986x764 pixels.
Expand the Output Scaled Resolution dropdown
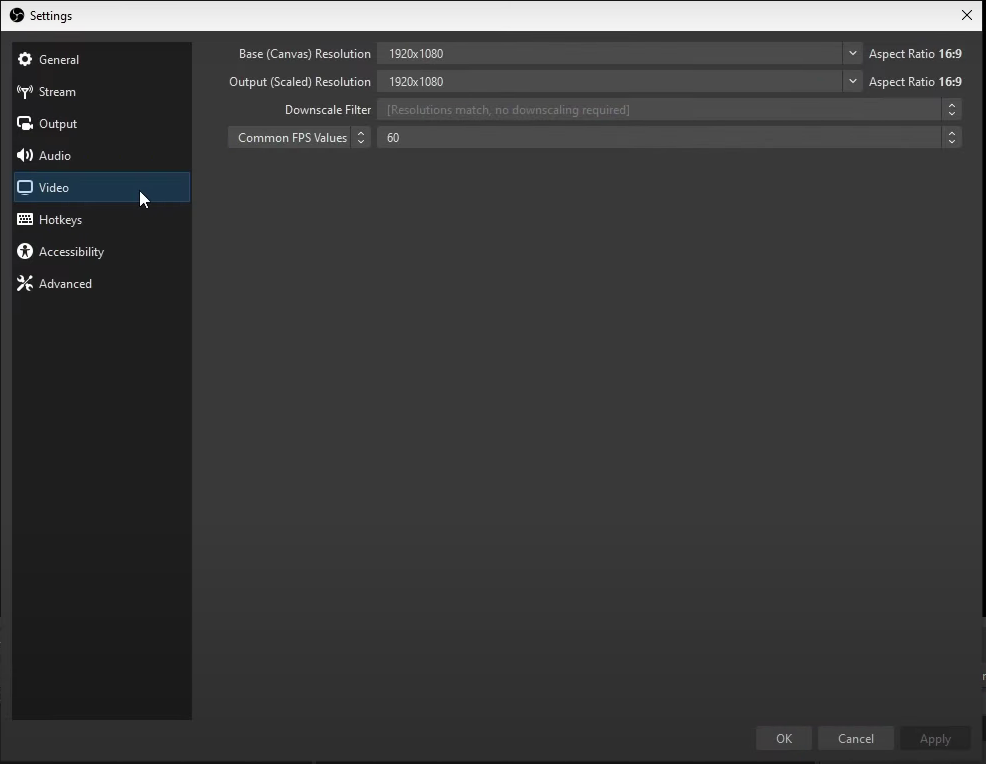pos(852,81)
